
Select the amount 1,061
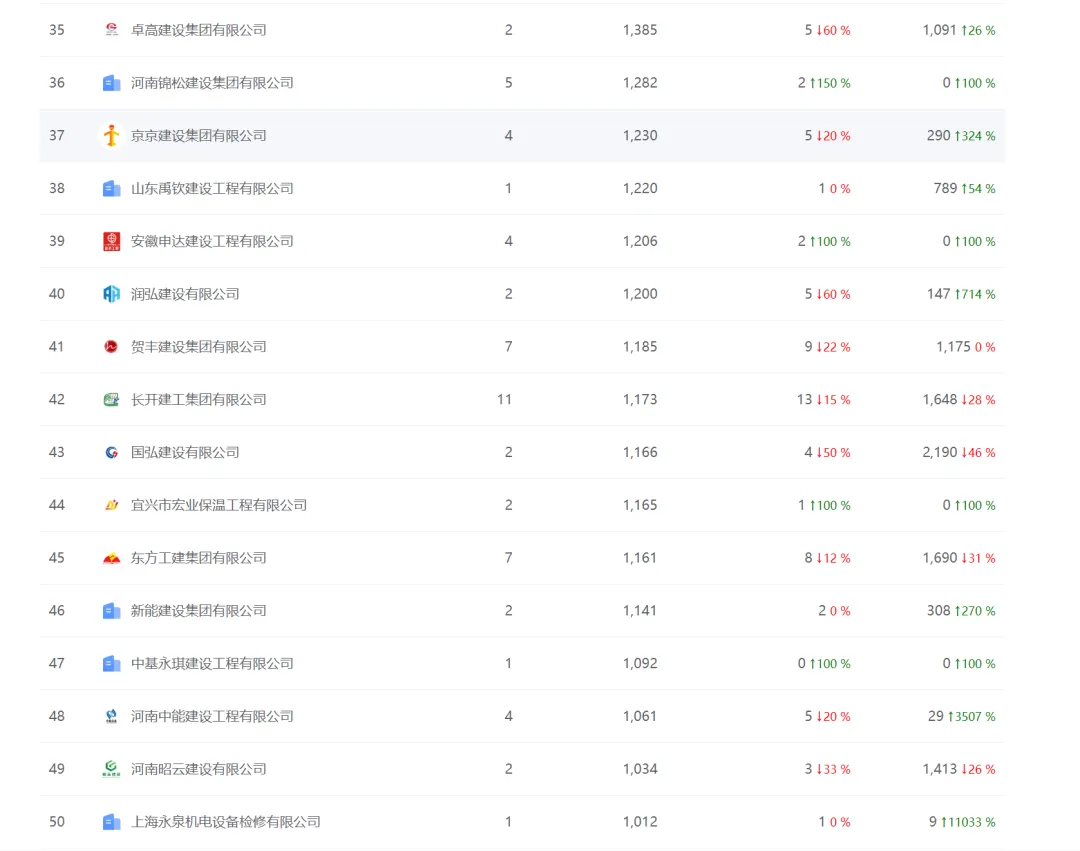tap(640, 716)
